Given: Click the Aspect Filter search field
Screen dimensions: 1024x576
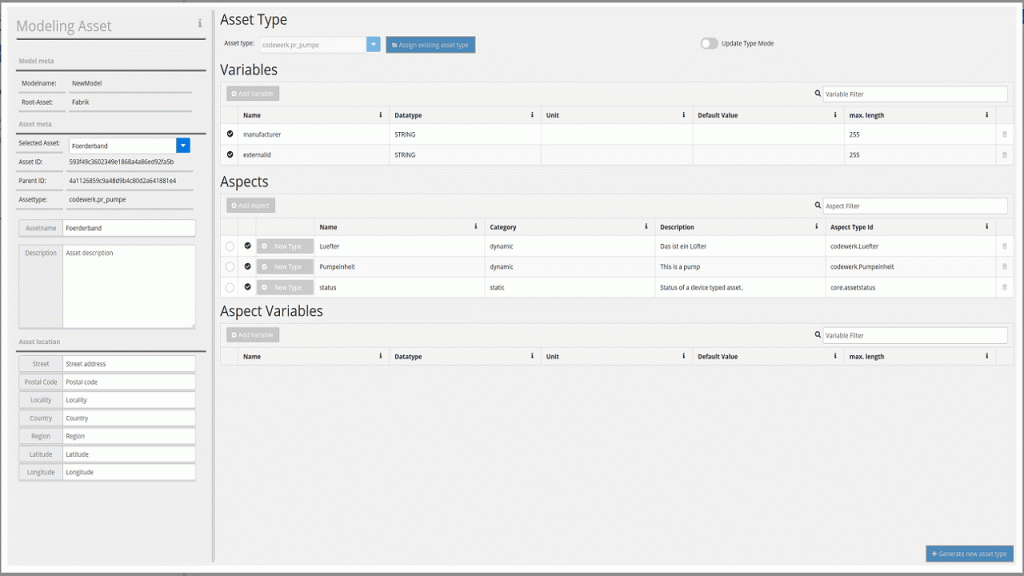Looking at the screenshot, I should coord(914,206).
